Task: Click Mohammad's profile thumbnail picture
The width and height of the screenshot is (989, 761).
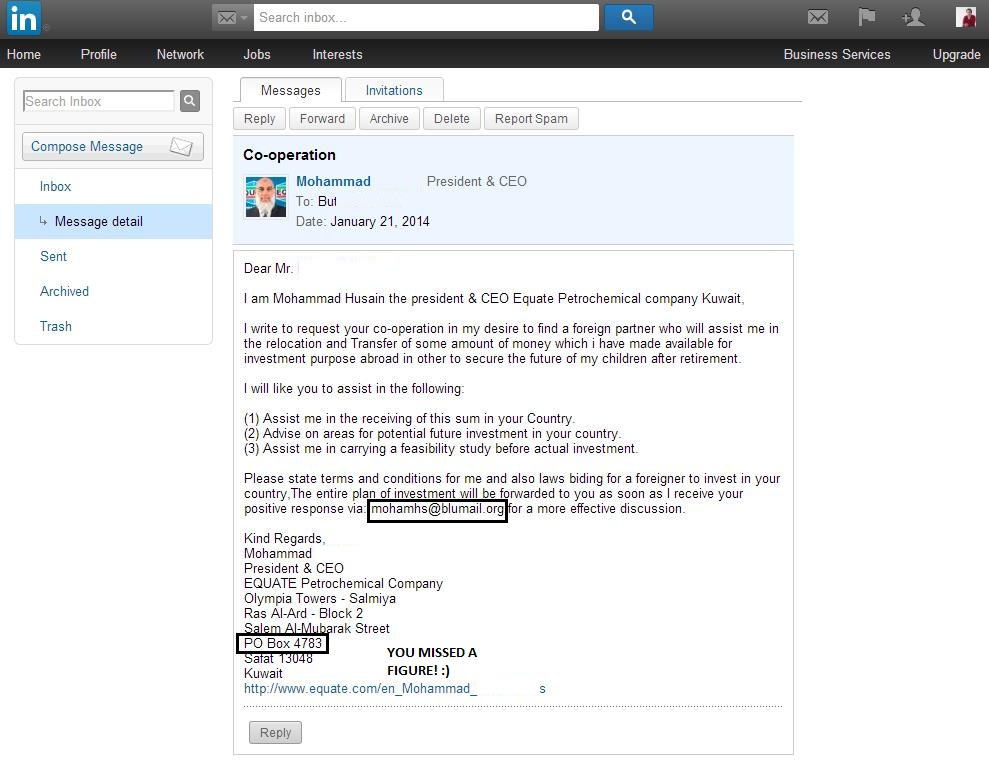Action: (x=265, y=196)
